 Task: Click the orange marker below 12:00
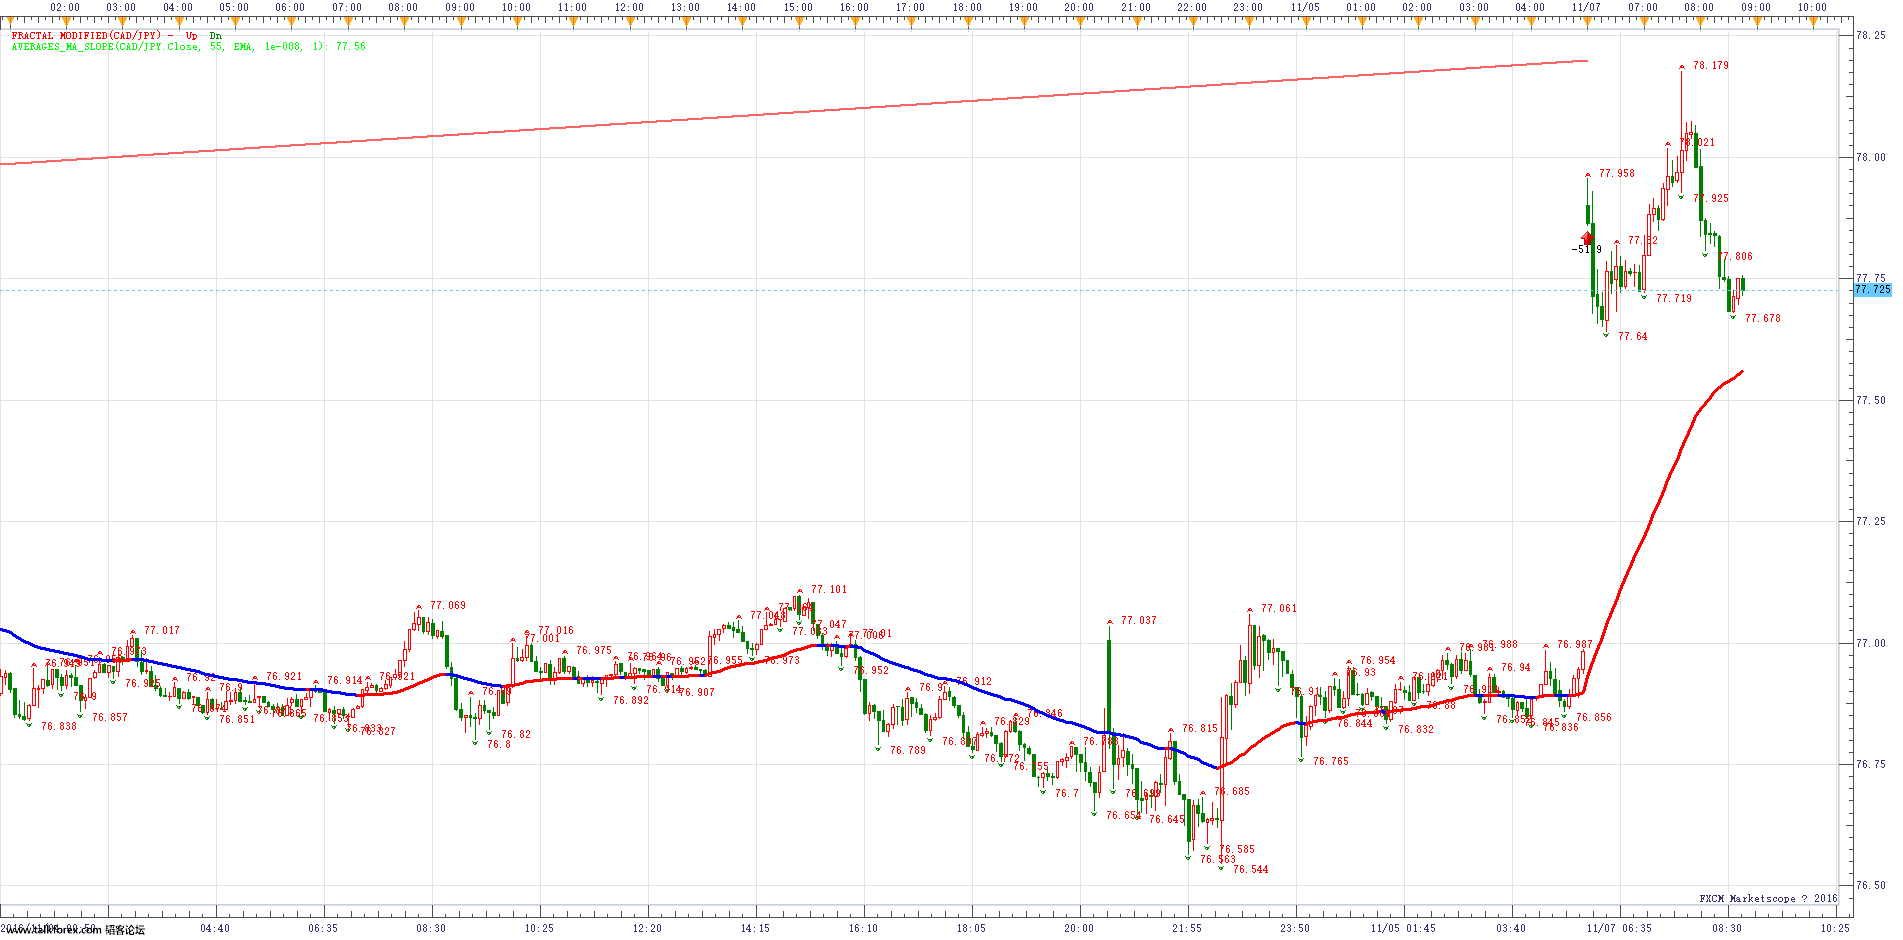[x=629, y=20]
